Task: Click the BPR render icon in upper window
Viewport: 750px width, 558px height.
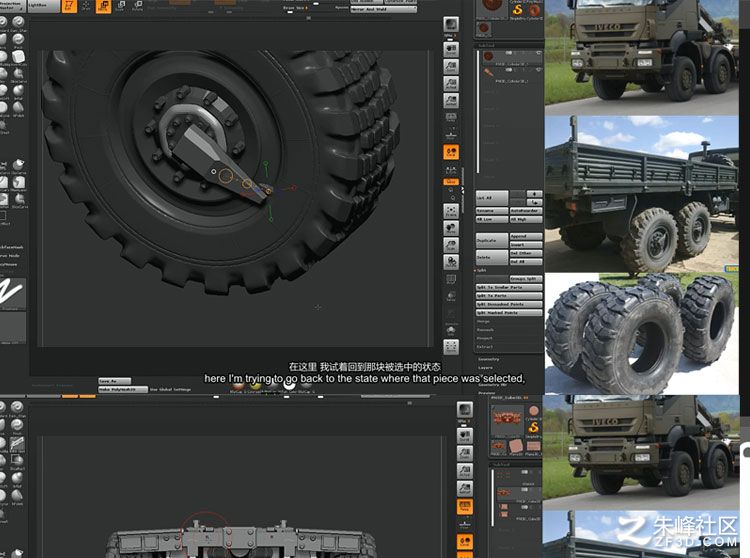Action: (x=451, y=24)
